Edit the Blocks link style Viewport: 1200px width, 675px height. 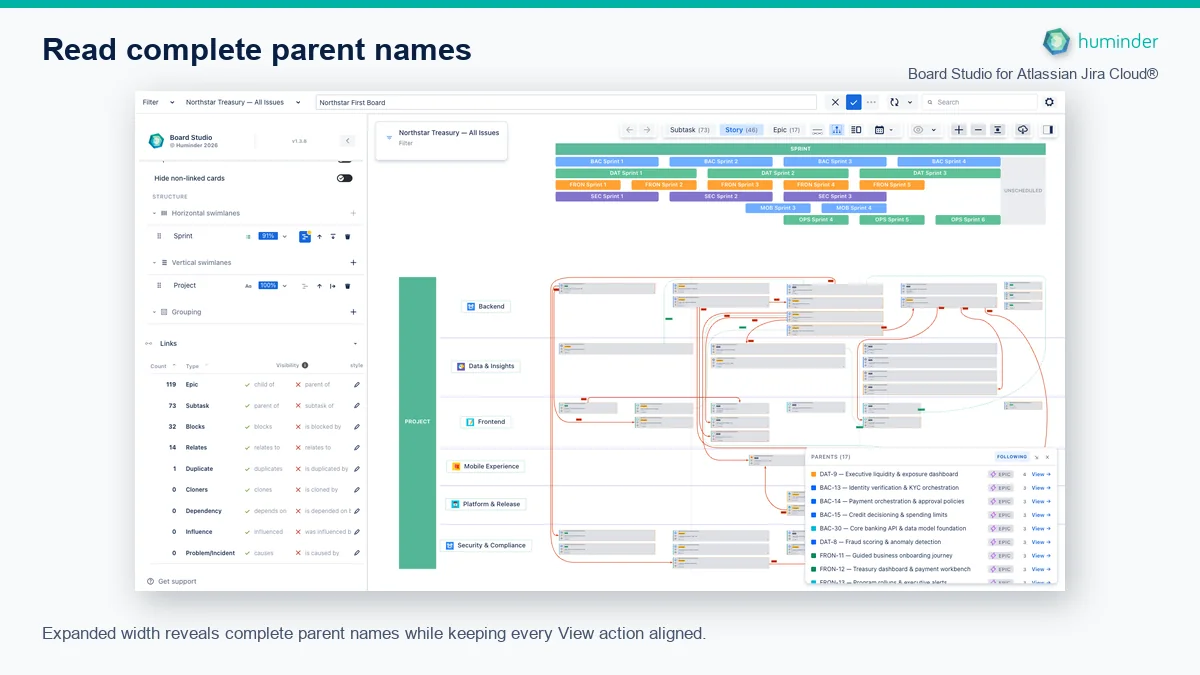357,427
